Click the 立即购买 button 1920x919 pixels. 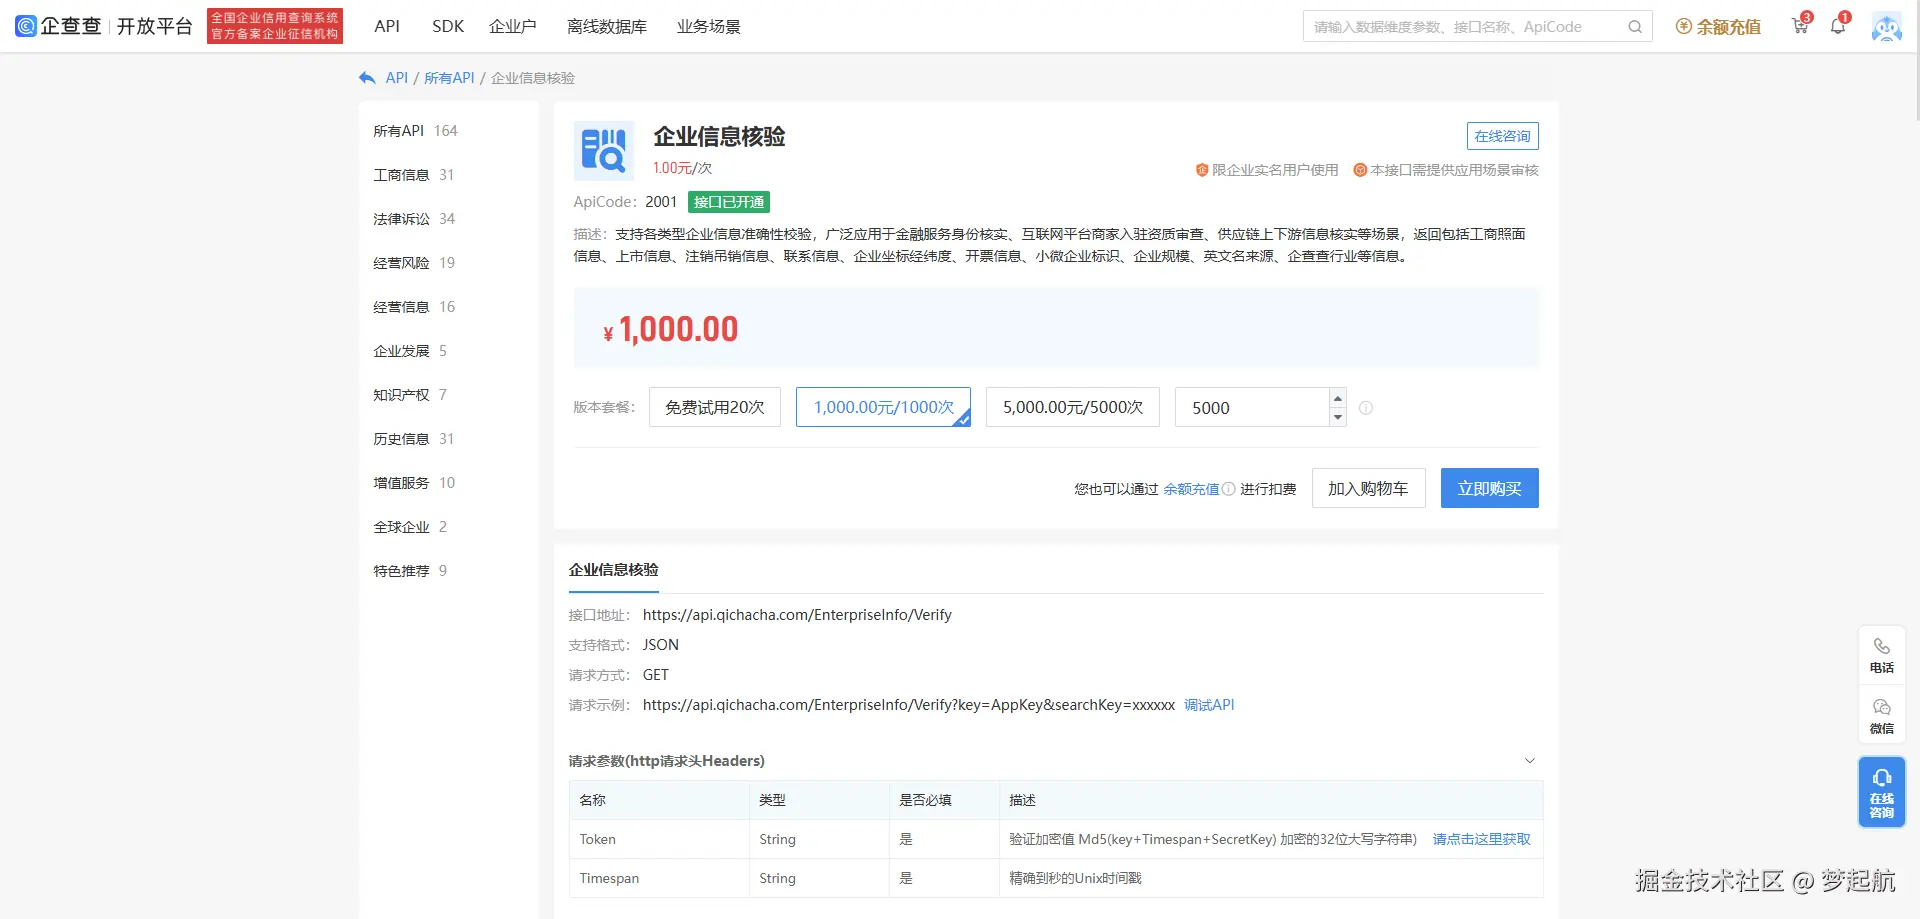(1490, 488)
